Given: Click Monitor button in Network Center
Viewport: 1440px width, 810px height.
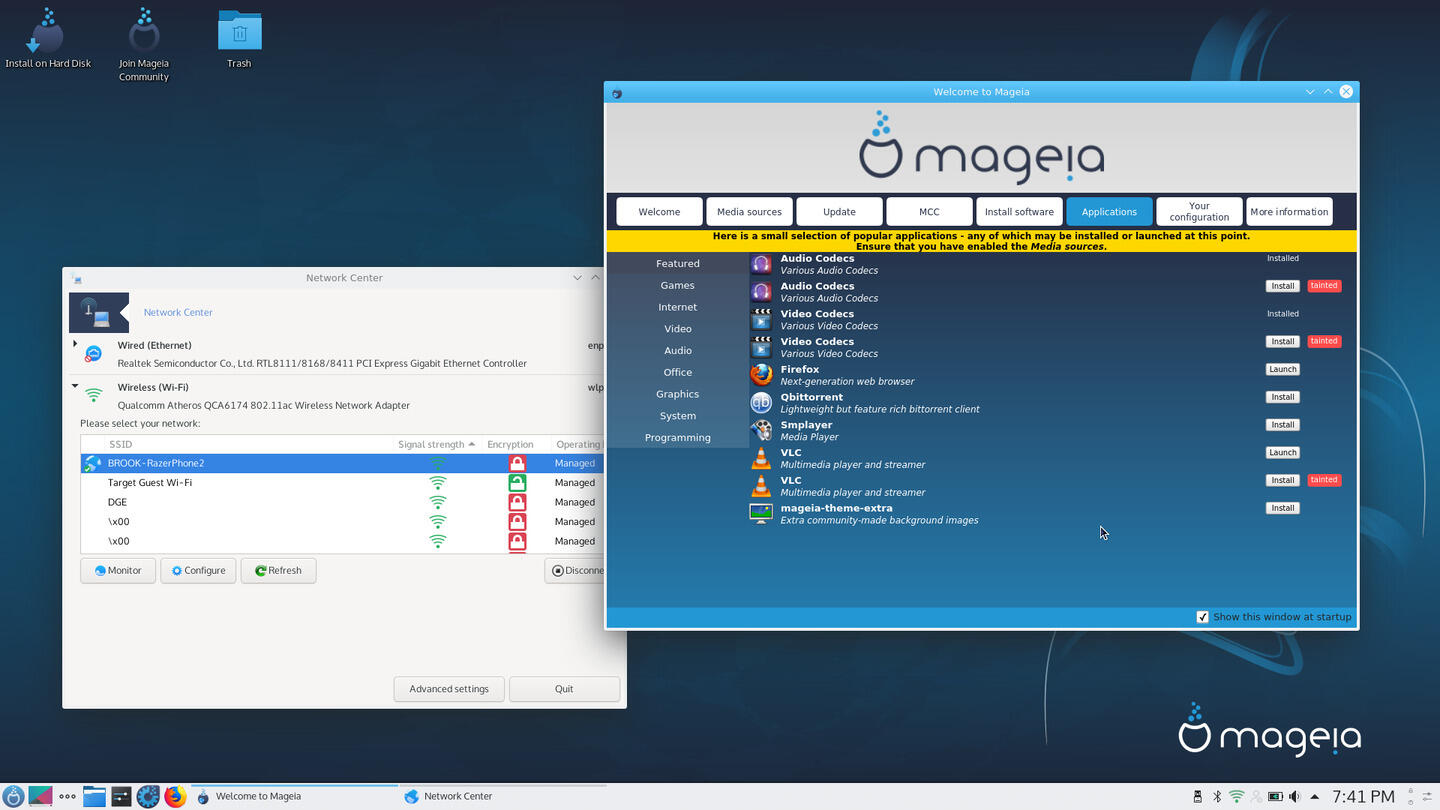Looking at the screenshot, I should [x=118, y=570].
